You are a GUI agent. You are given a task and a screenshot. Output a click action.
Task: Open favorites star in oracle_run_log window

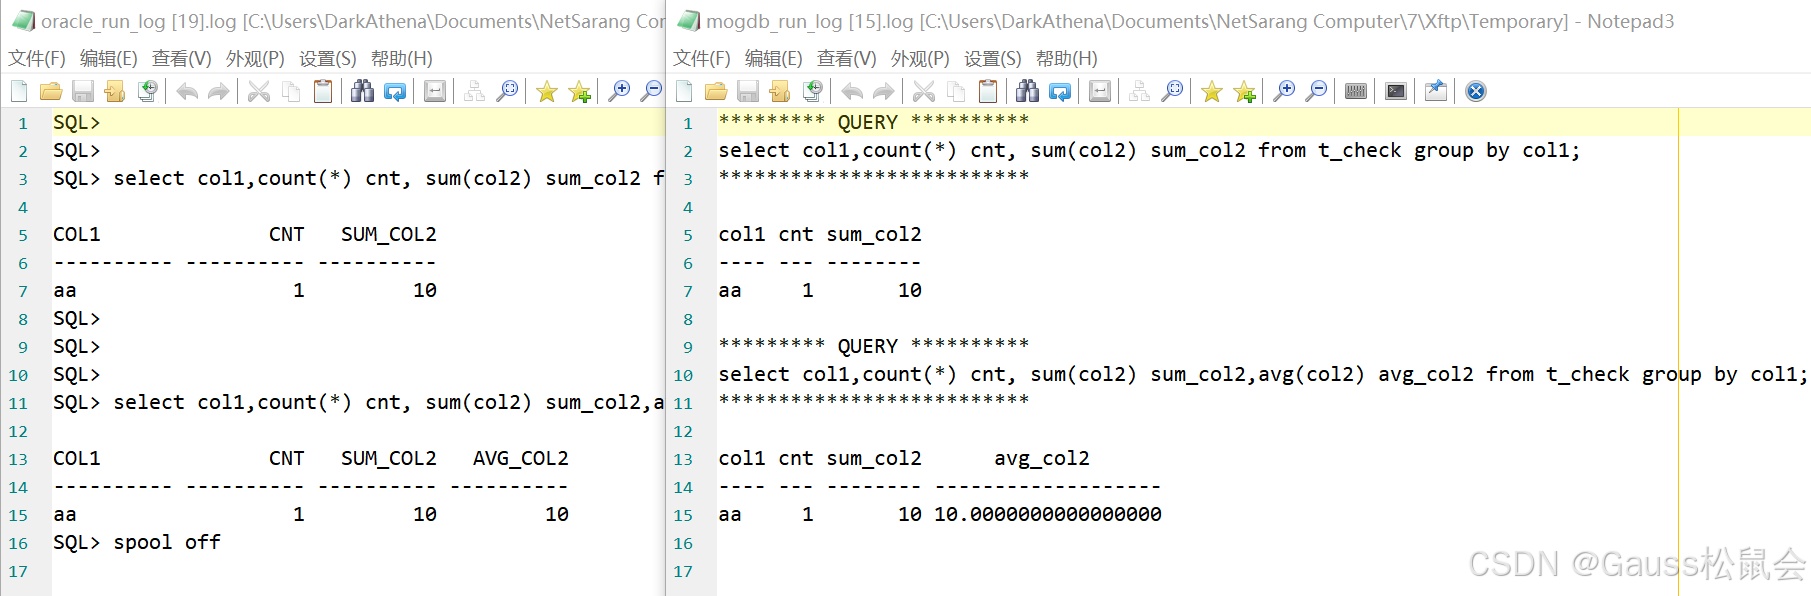547,92
